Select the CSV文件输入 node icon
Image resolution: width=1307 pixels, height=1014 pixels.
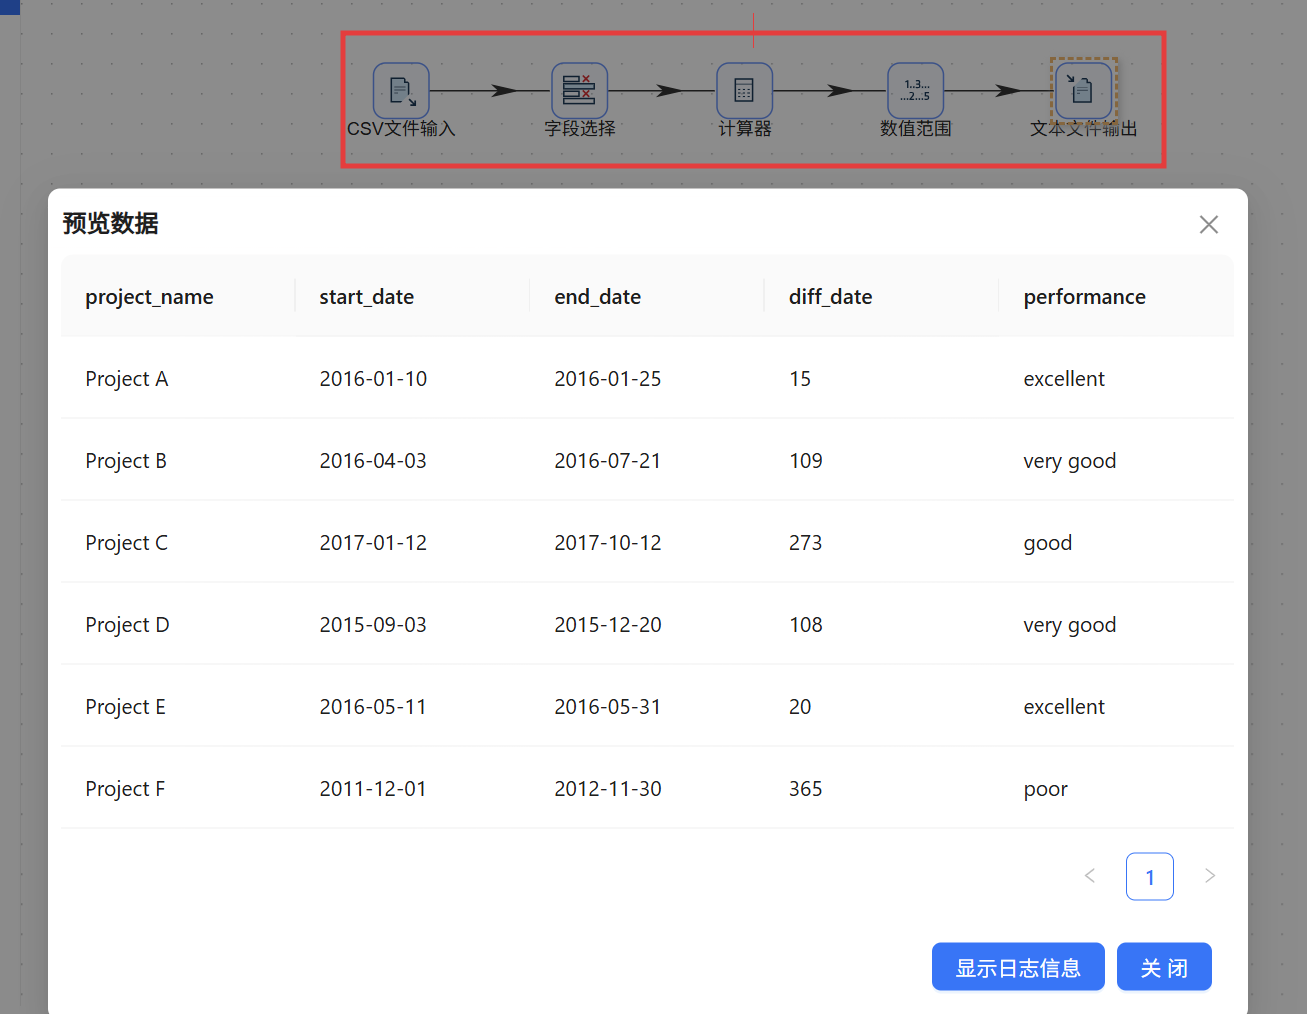coord(401,90)
